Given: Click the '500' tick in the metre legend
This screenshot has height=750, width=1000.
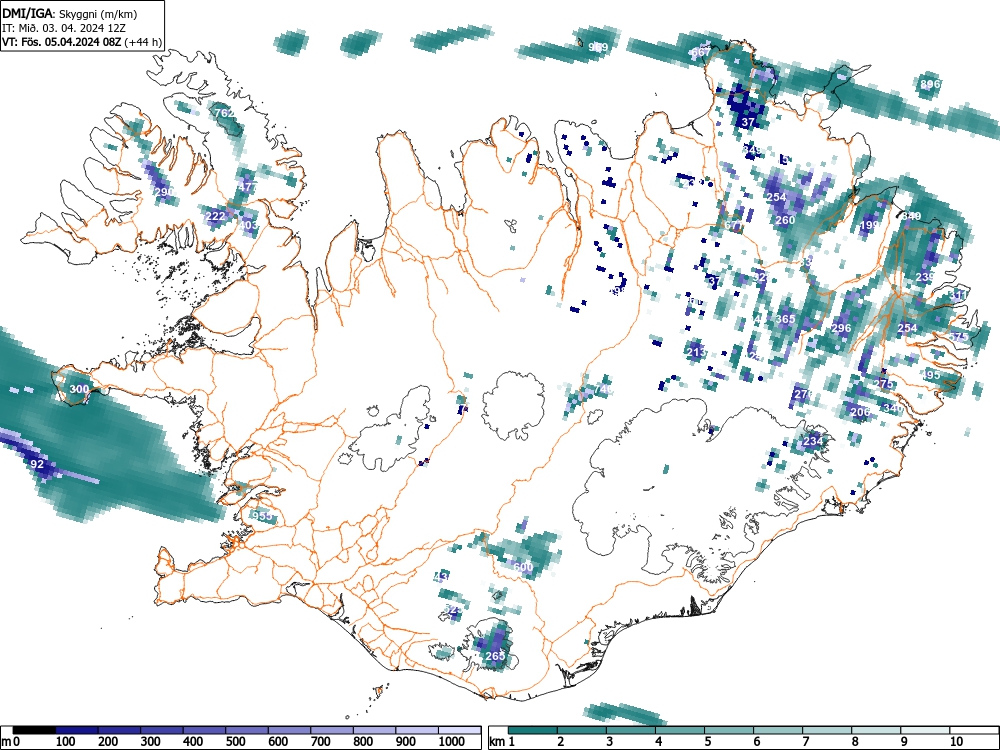Looking at the screenshot, I should [x=235, y=741].
